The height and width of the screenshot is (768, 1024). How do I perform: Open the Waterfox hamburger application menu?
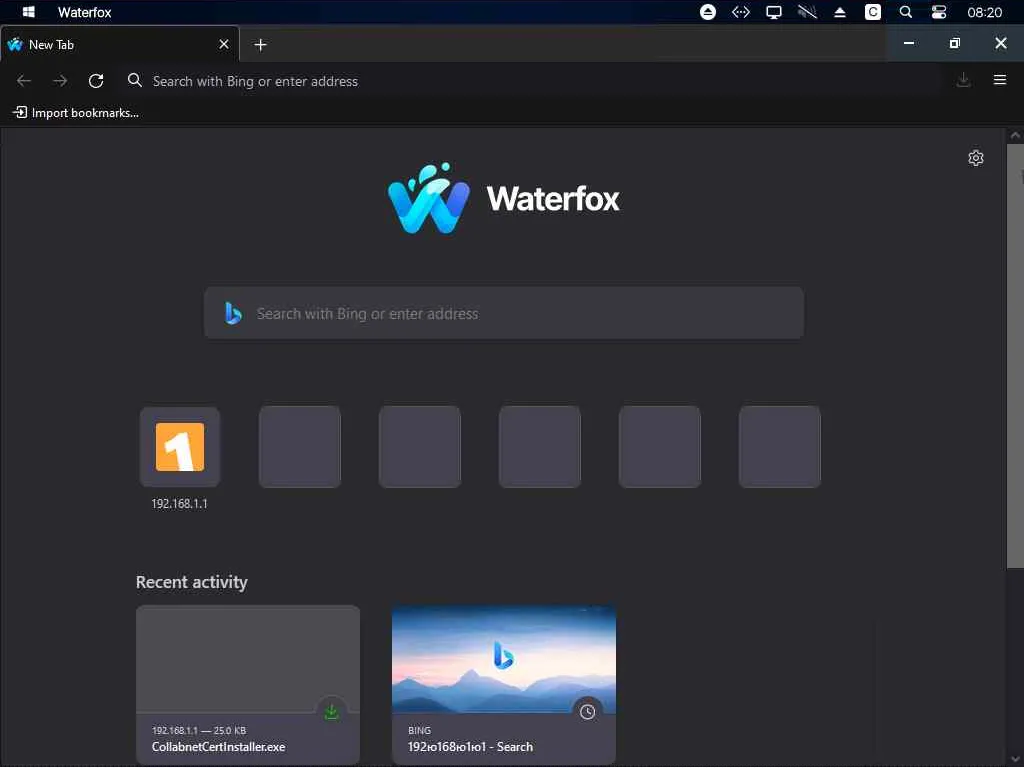[999, 80]
